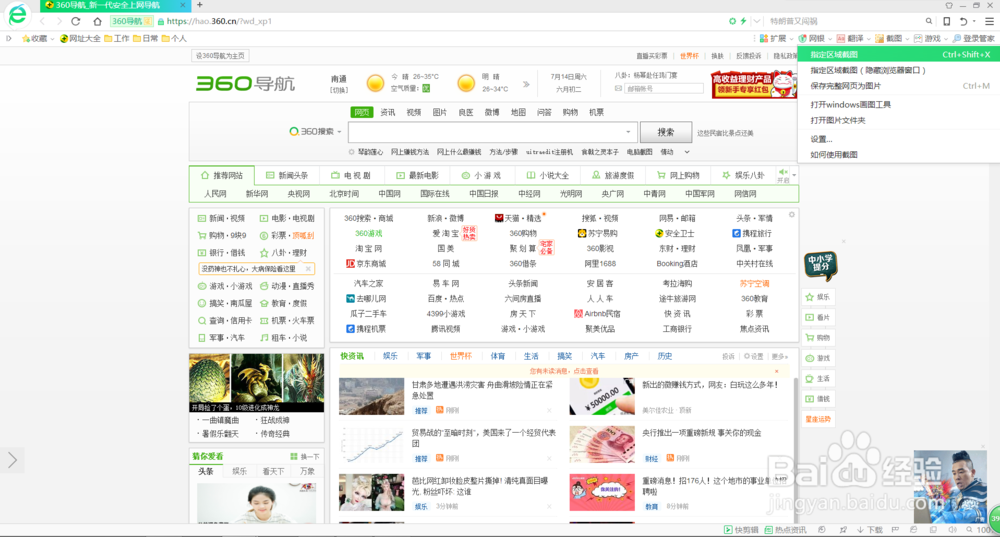Viewport: 1000px width, 537px height.
Task: Click 设360导航为主页 button
Action: pos(220,55)
